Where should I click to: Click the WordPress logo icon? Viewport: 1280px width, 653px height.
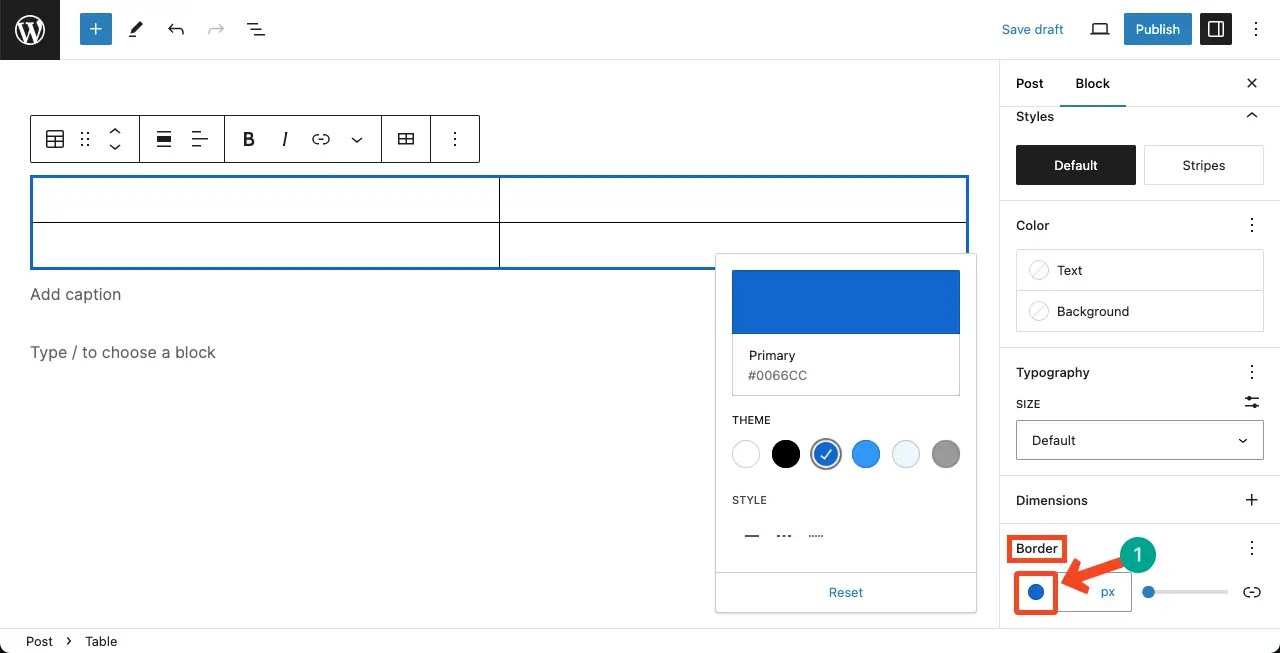coord(29,29)
